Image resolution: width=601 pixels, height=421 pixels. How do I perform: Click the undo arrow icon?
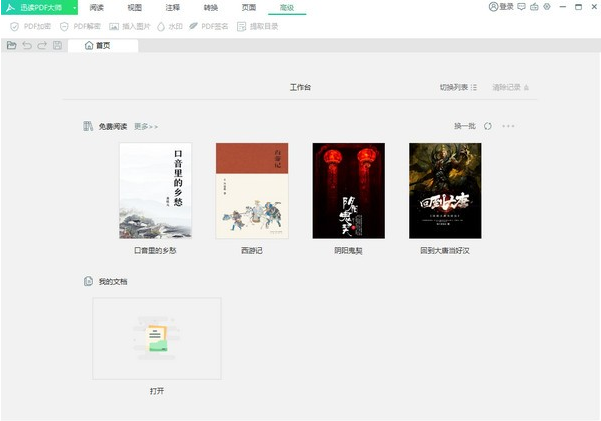[x=26, y=46]
